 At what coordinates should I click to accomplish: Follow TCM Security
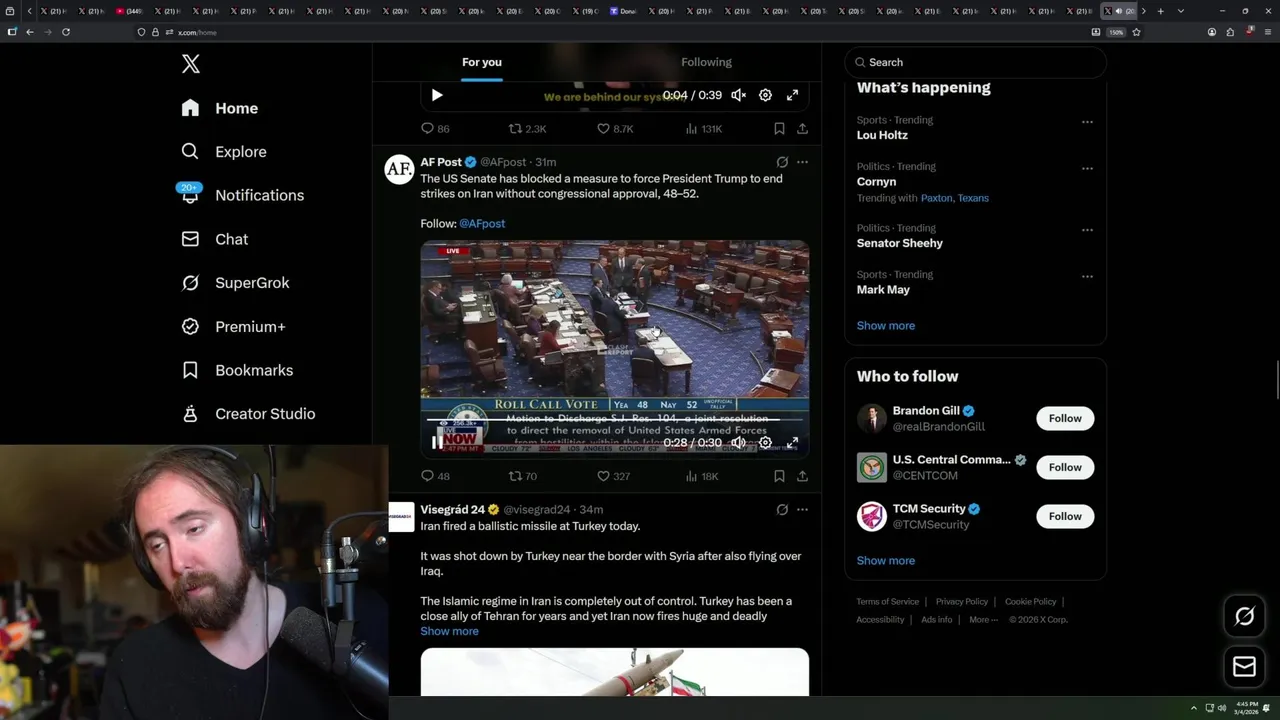point(1065,517)
